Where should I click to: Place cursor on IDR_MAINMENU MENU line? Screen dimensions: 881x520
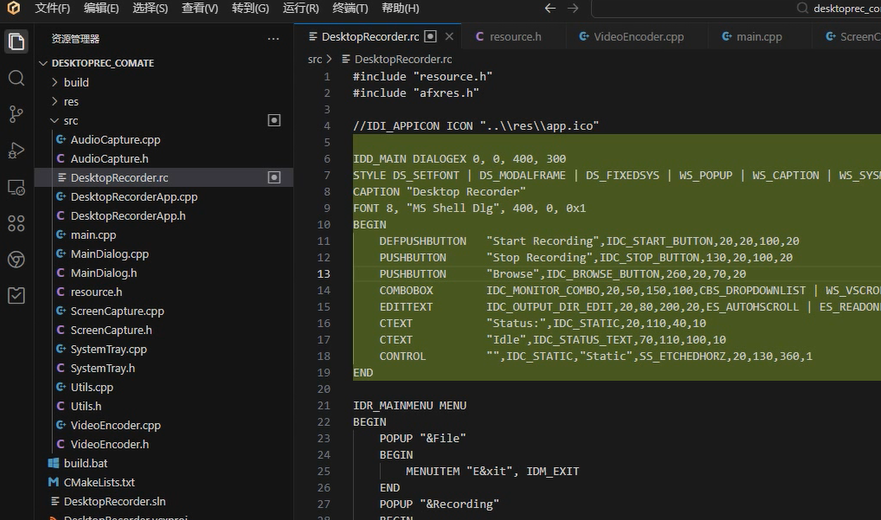pos(410,405)
